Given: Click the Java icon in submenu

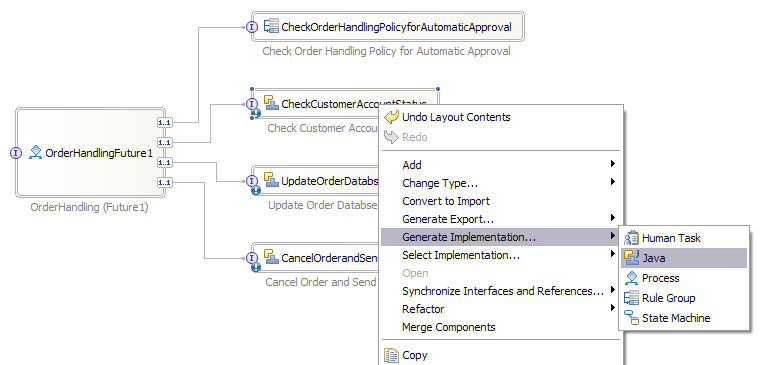Looking at the screenshot, I should 631,258.
